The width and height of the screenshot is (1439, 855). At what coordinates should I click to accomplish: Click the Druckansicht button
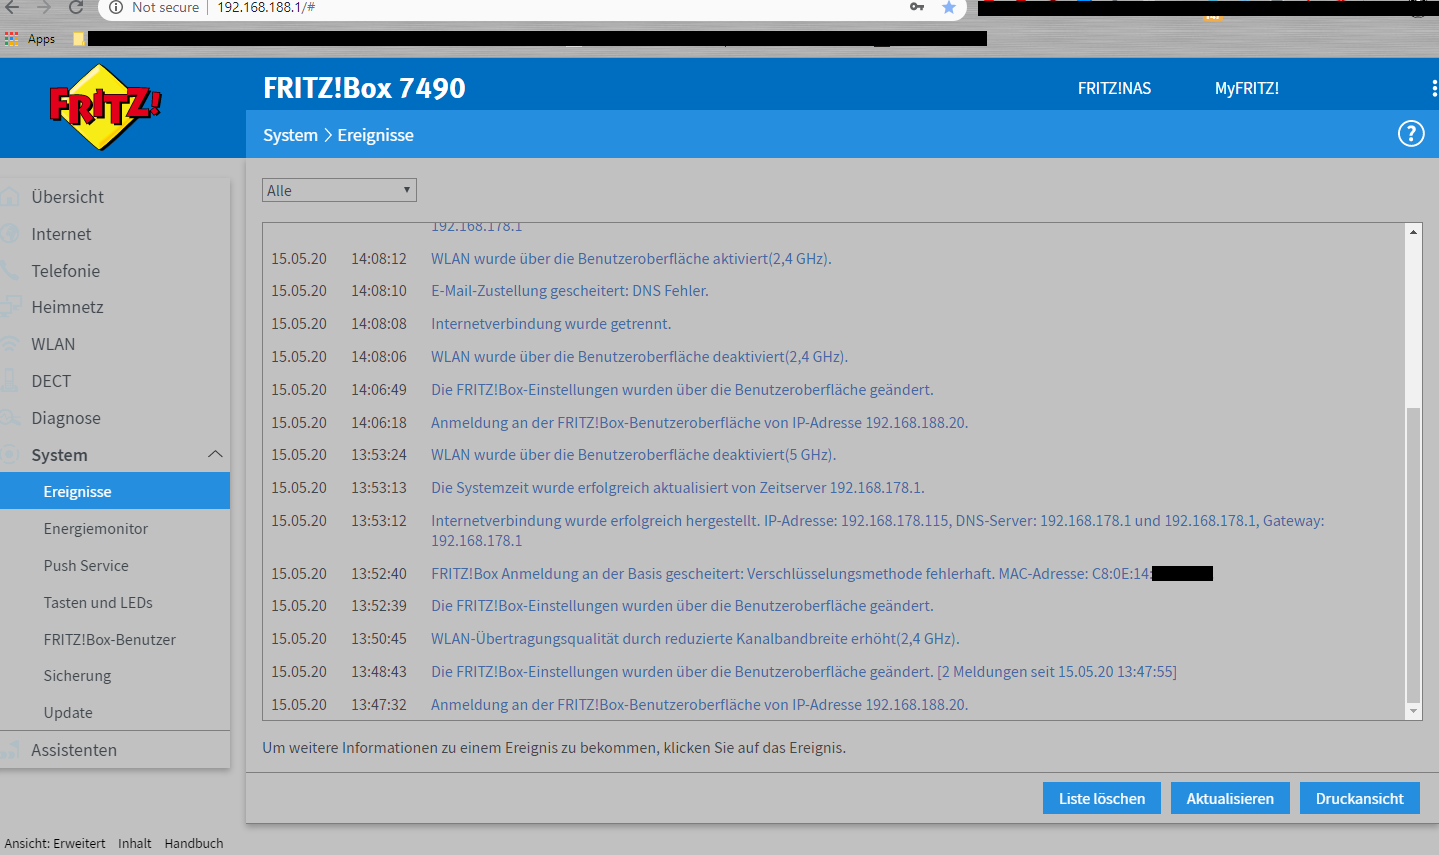pyautogui.click(x=1360, y=798)
